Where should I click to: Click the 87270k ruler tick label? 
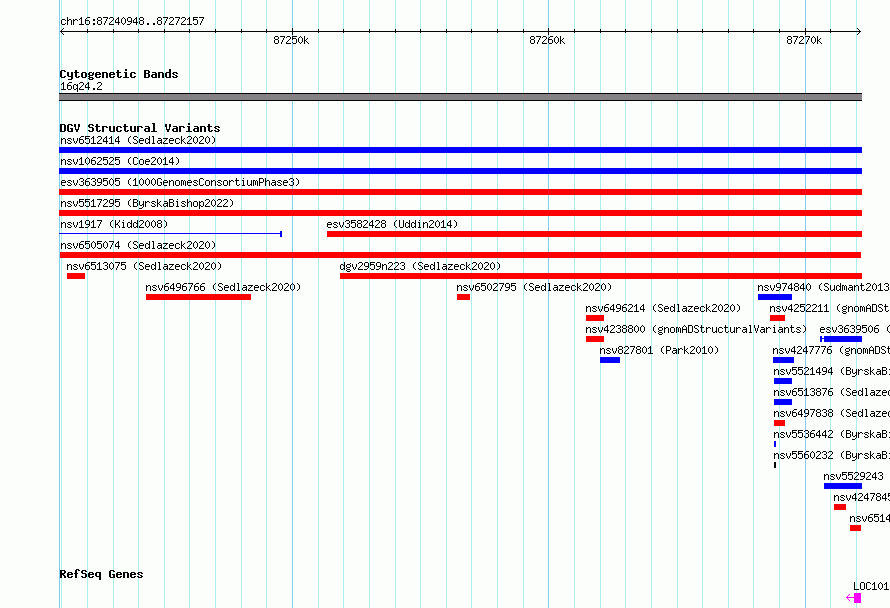coord(804,40)
